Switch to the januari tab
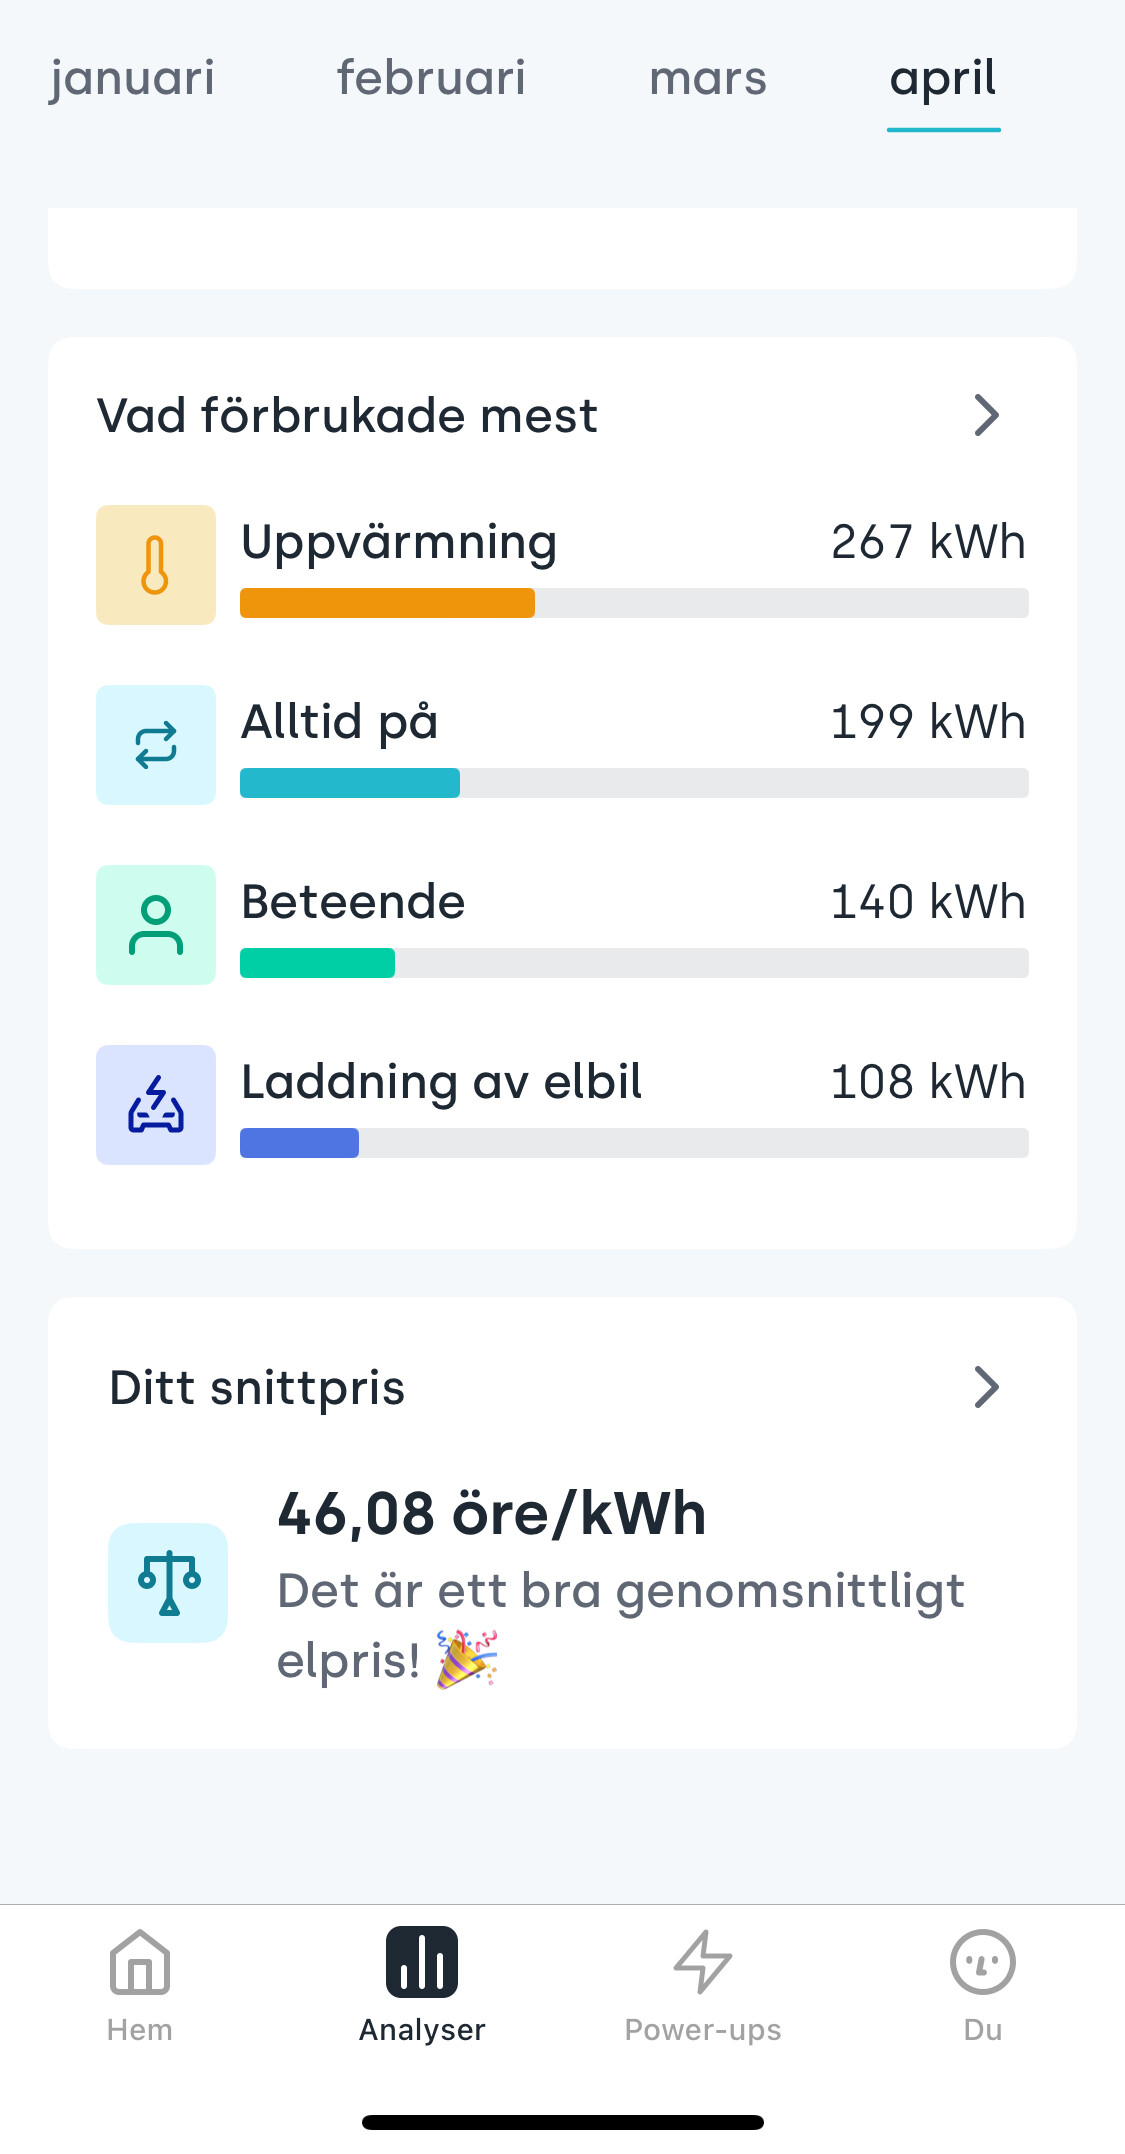 (x=132, y=78)
